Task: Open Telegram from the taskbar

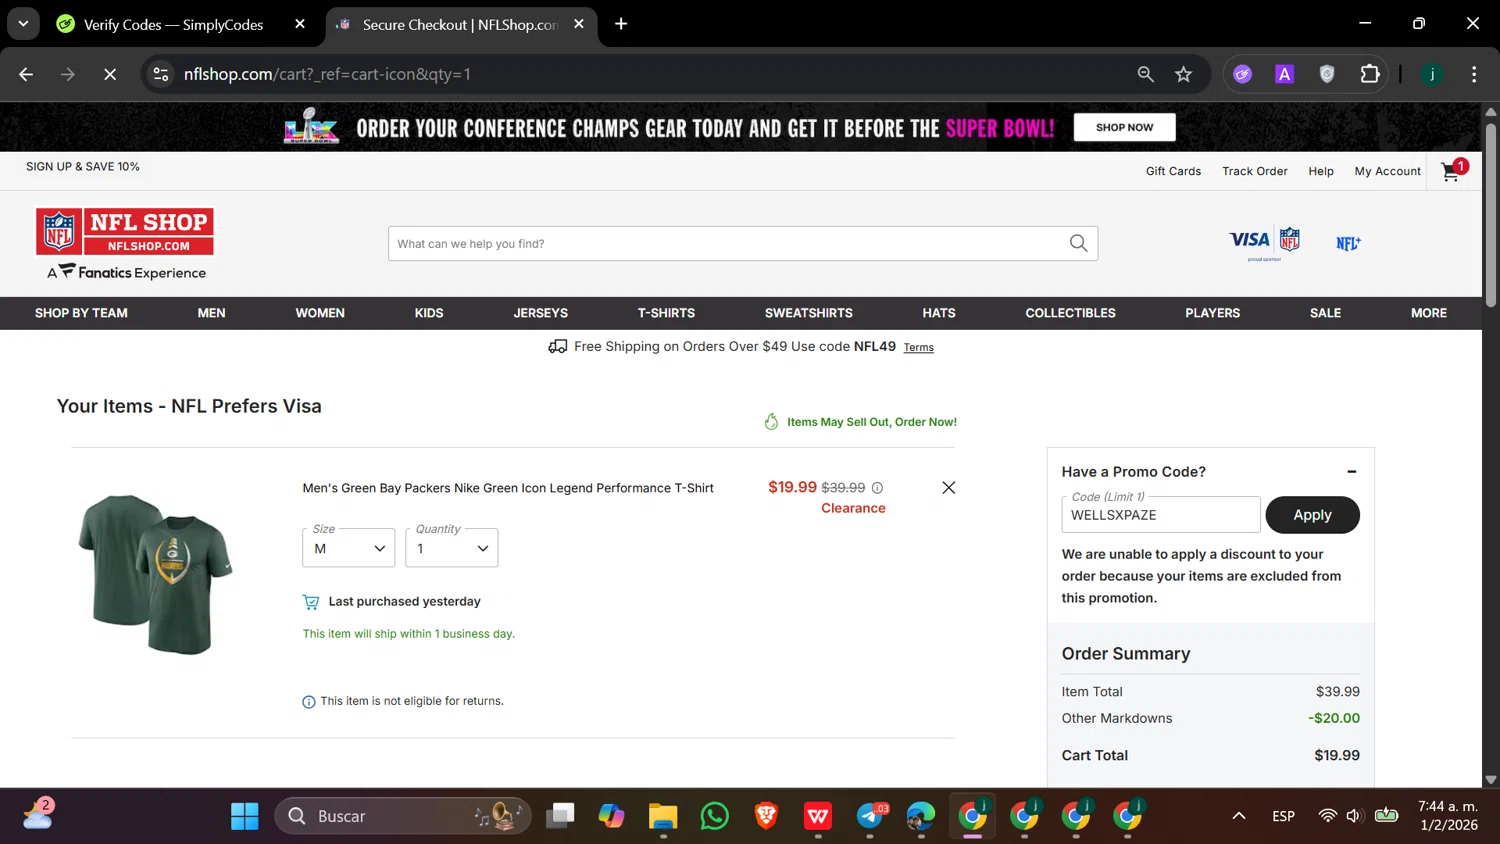Action: [x=871, y=816]
